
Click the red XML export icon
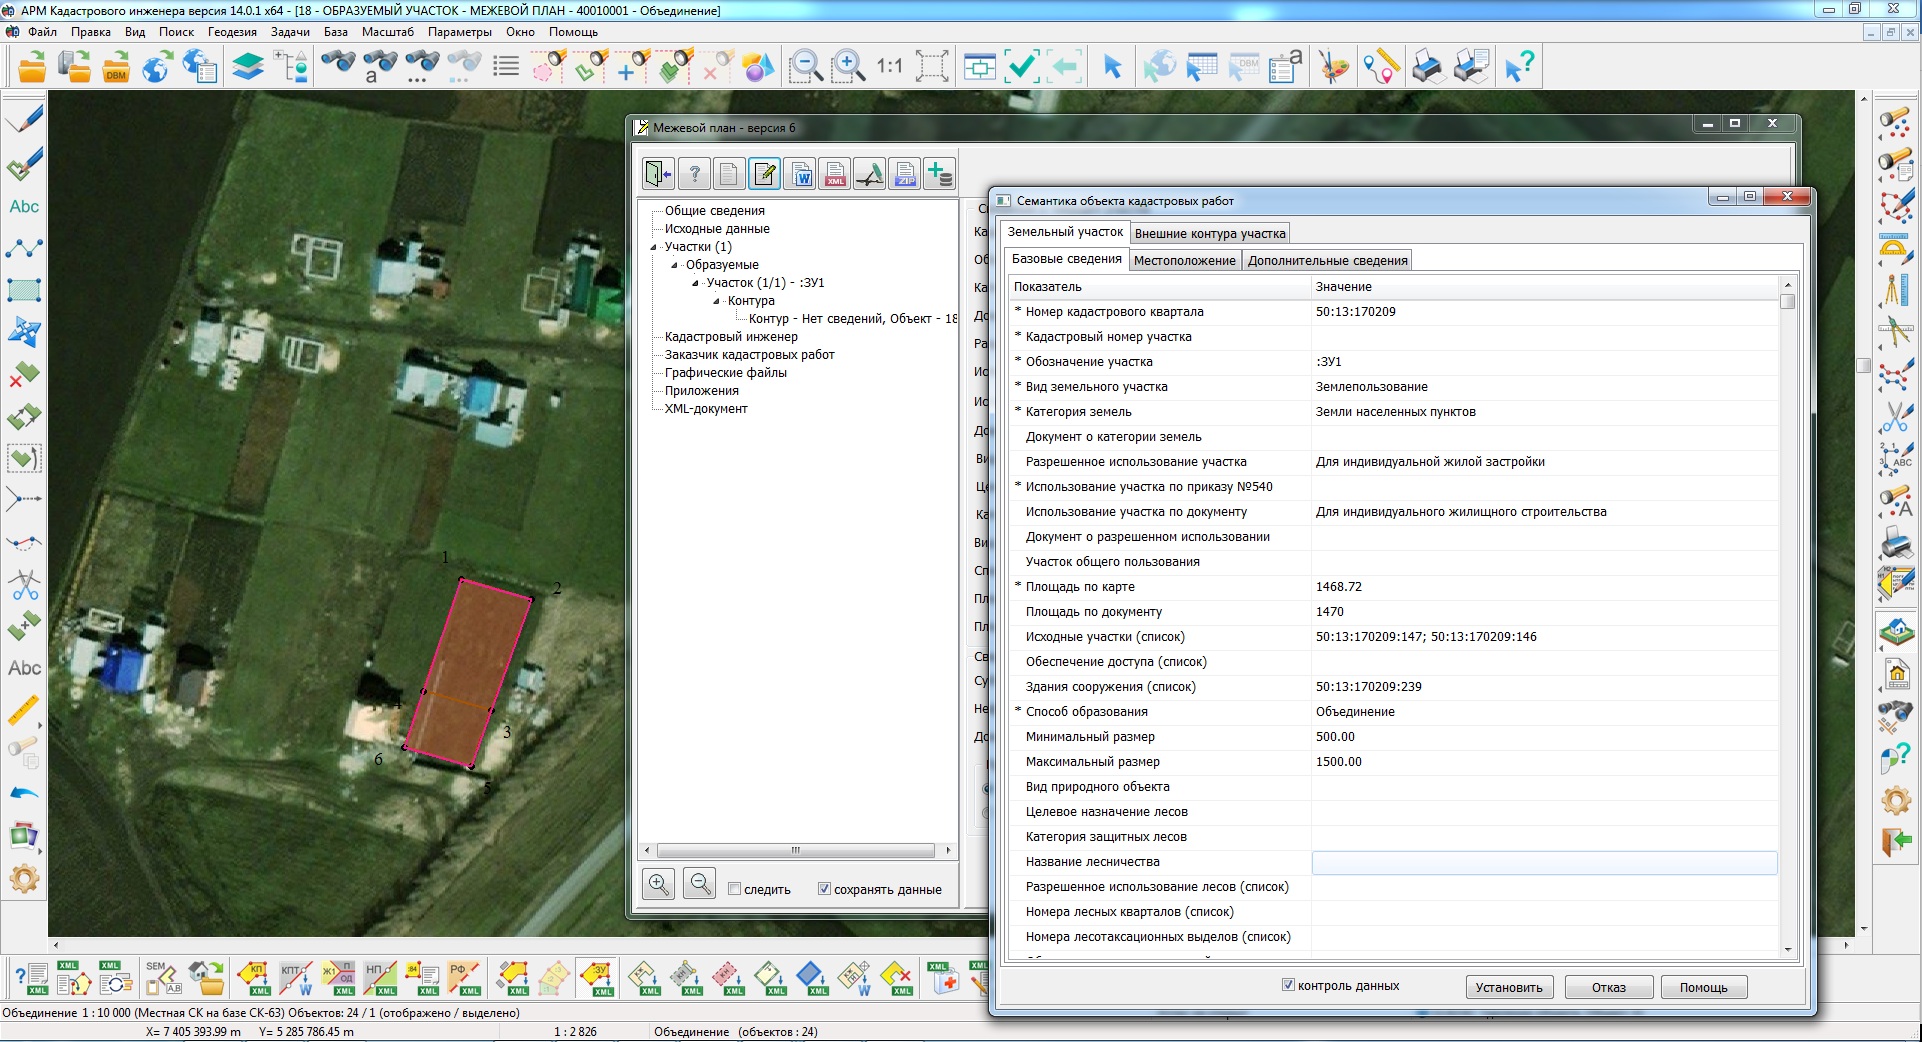point(835,174)
